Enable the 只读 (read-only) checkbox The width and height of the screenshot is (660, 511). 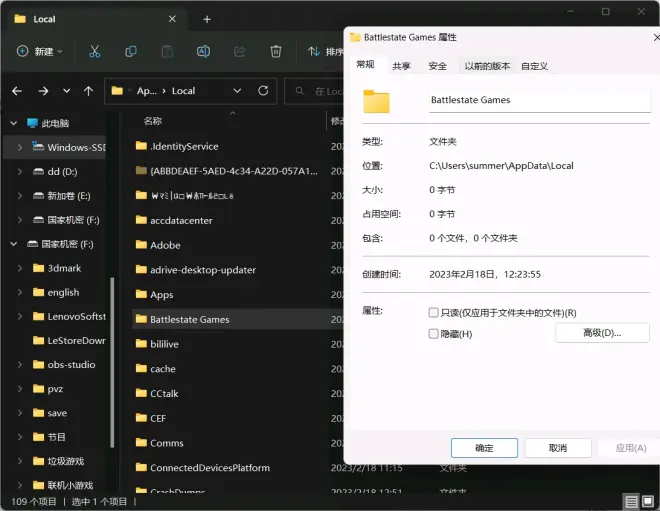tap(433, 313)
